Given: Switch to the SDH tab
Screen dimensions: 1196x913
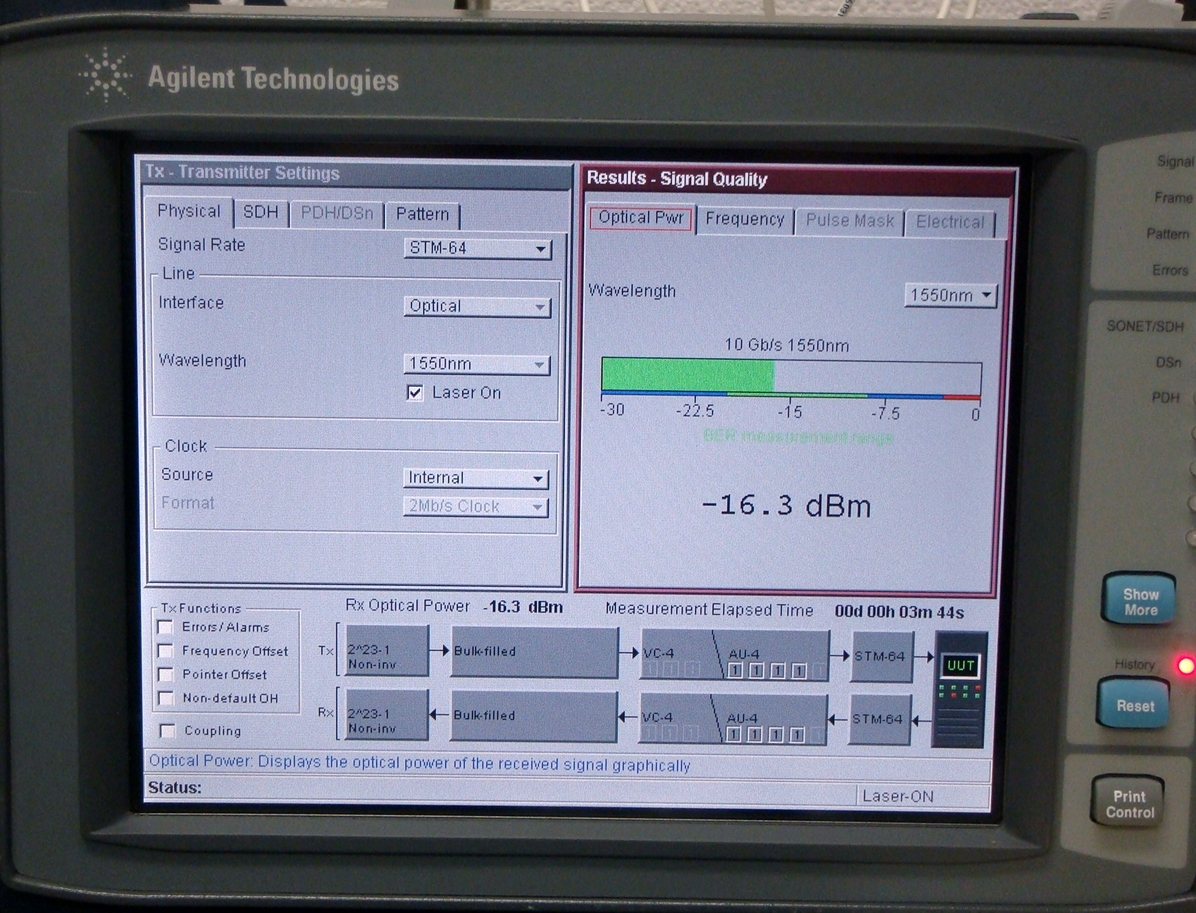Looking at the screenshot, I should [261, 213].
